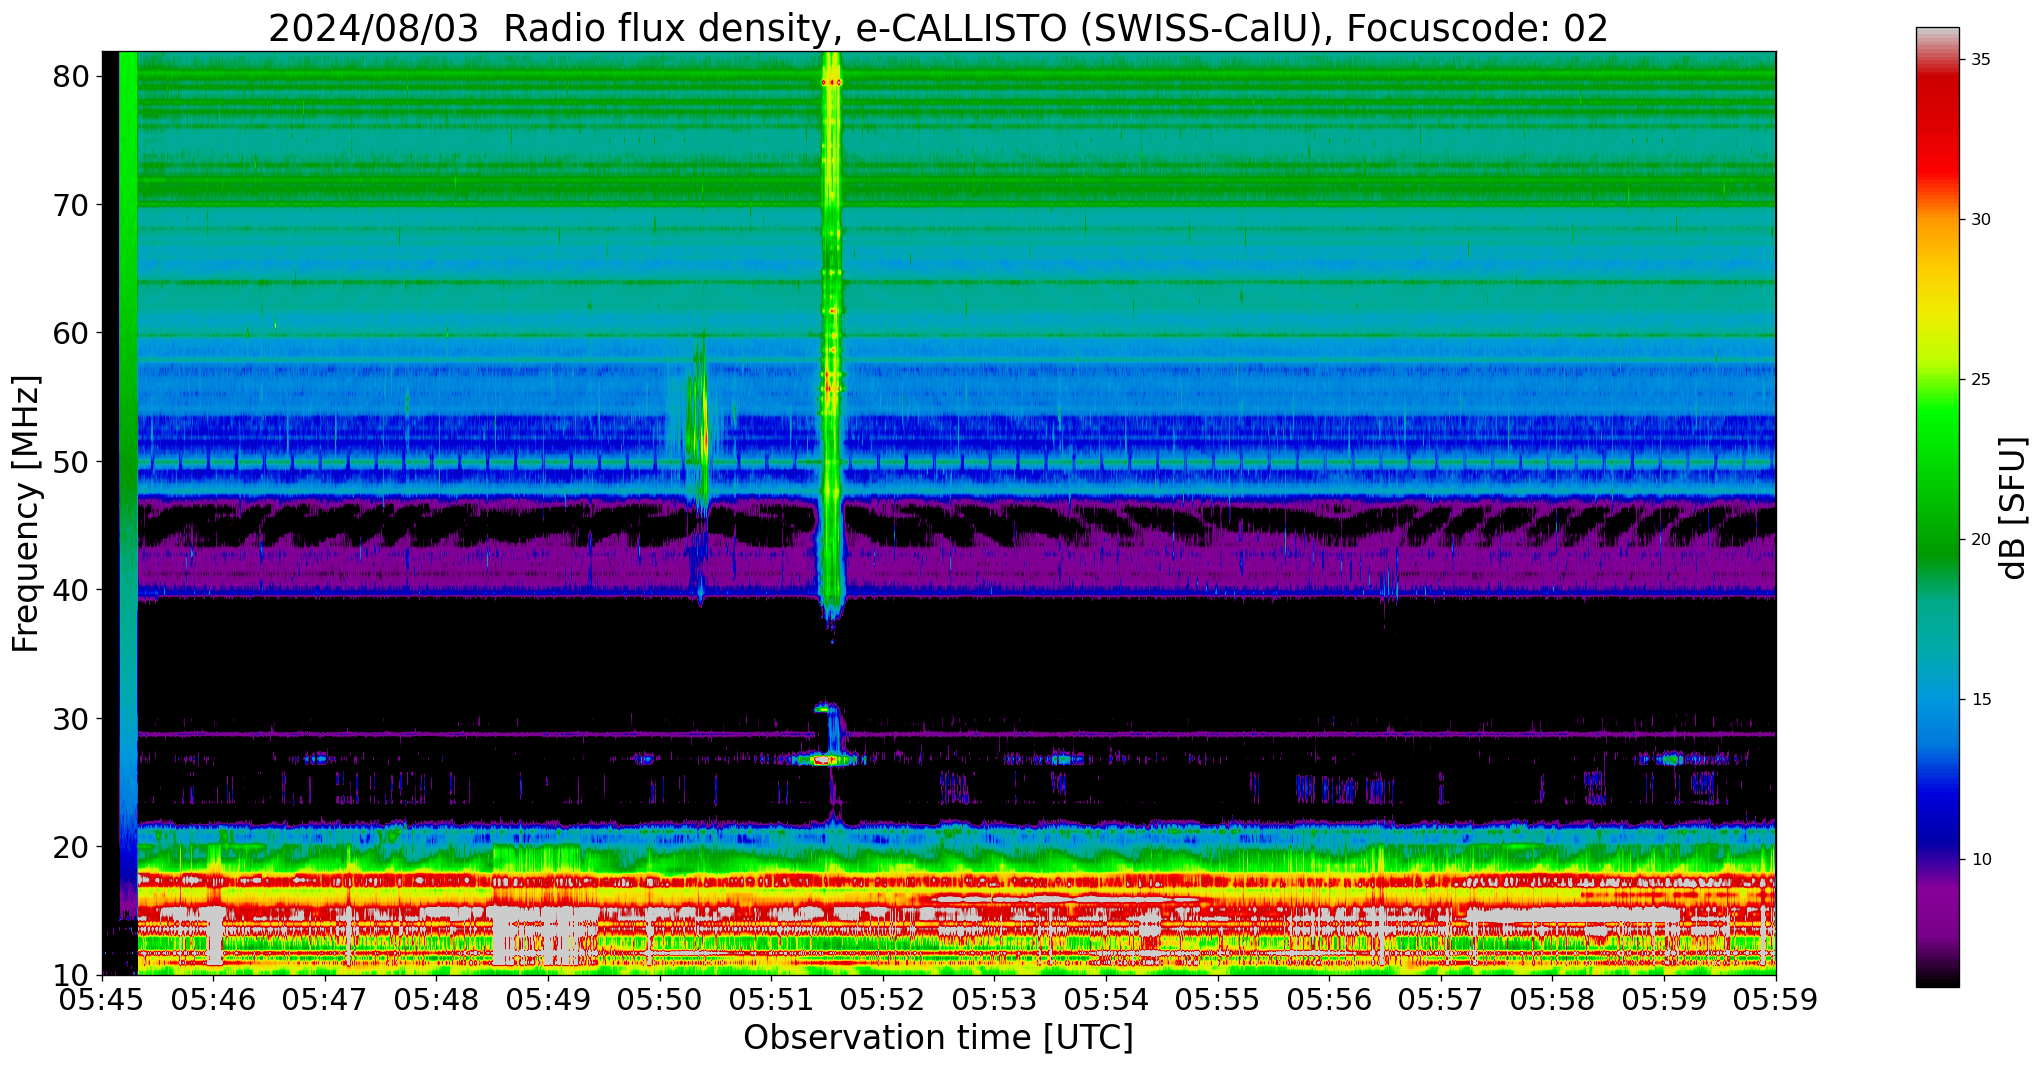This screenshot has width=2043, height=1067.
Task: Click the 05:49 time tick label
Action: tap(548, 1000)
